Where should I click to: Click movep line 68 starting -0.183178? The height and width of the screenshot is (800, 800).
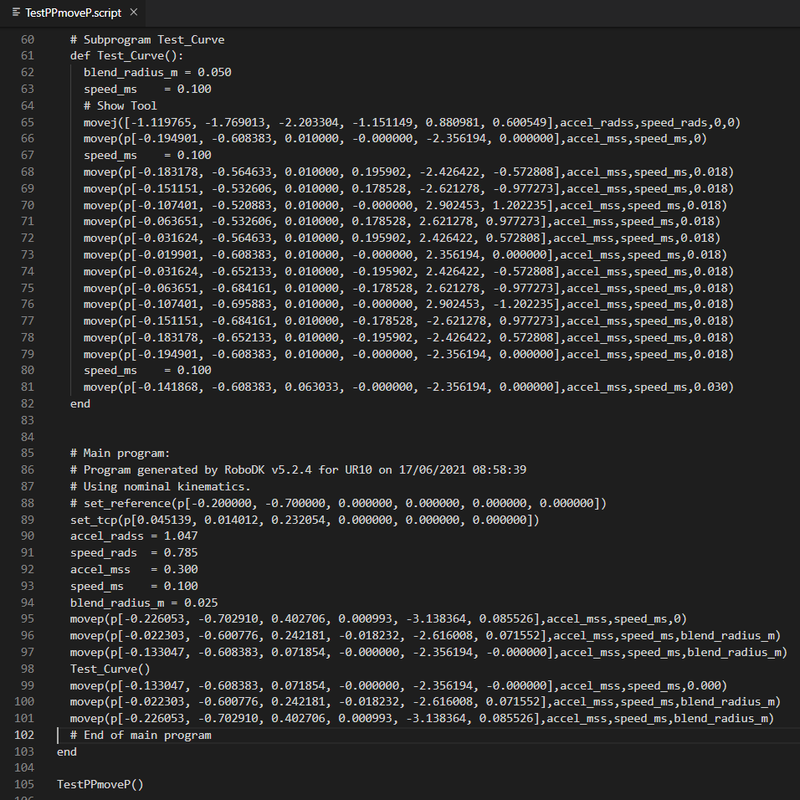click(408, 172)
